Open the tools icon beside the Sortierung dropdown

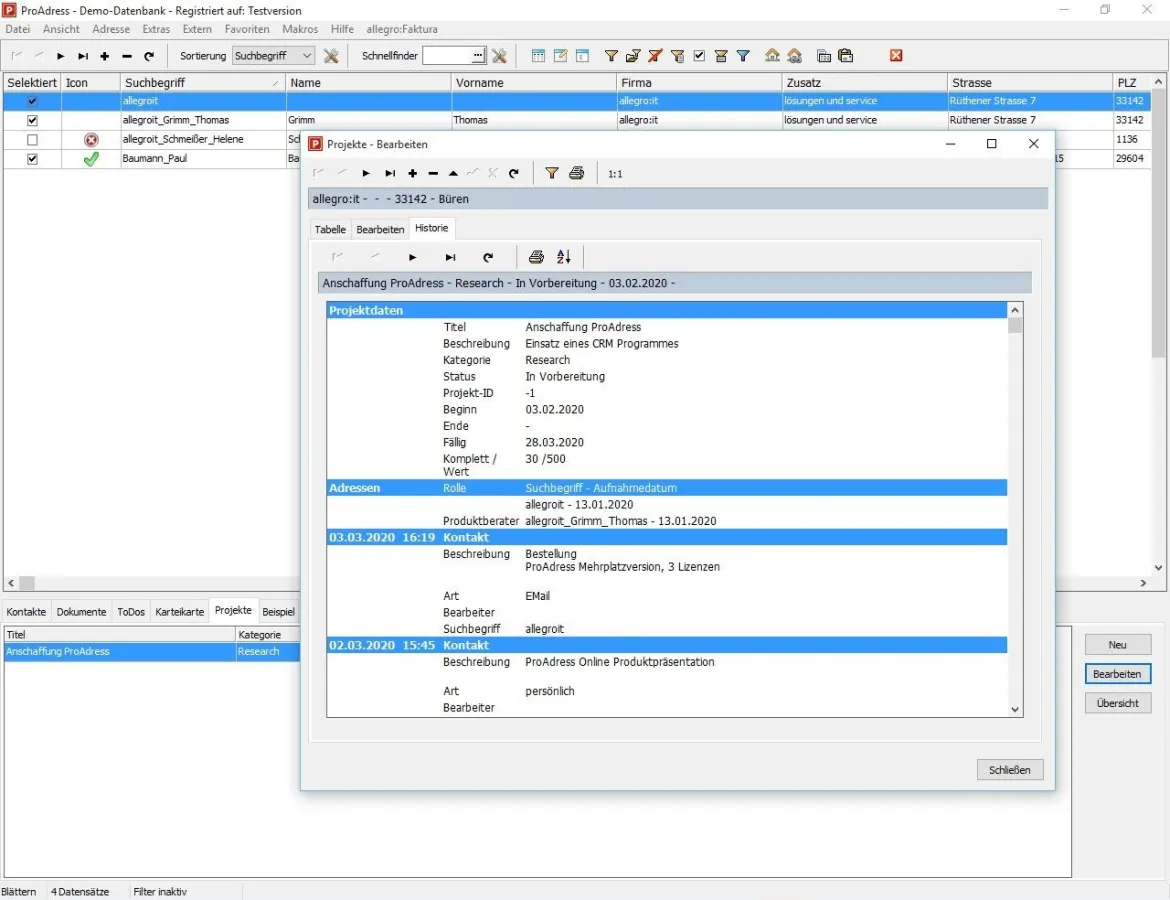(331, 56)
